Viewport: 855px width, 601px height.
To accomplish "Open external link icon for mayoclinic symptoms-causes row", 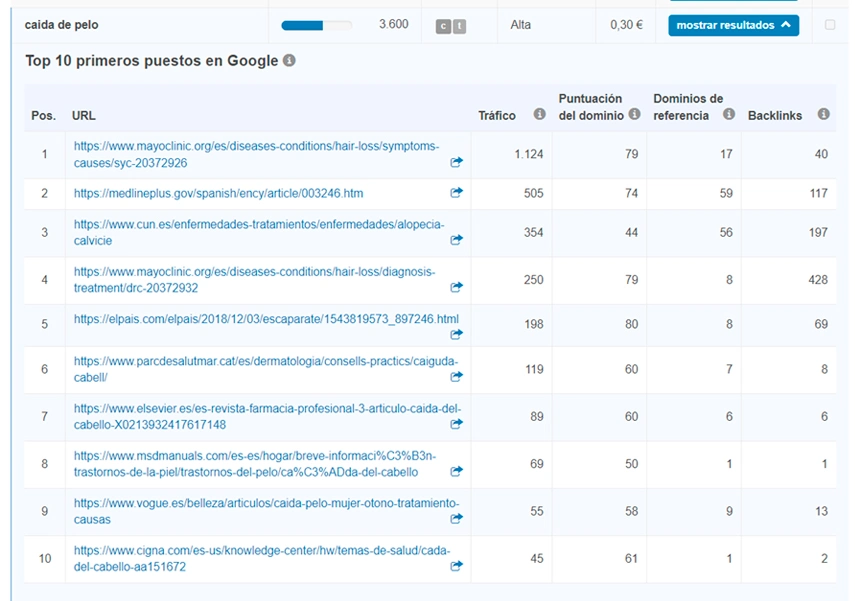I will pos(456,162).
